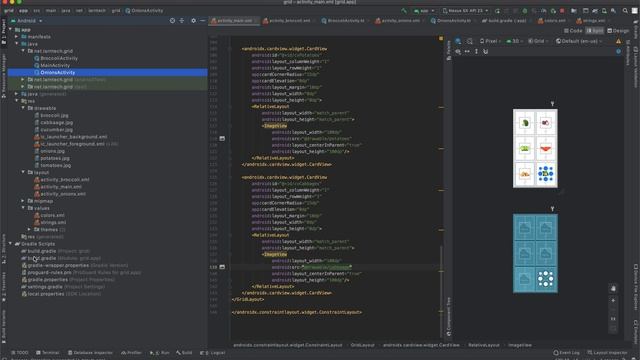
Task: Click vertical expand arrows icon in preview toolbar
Action: pos(476,51)
